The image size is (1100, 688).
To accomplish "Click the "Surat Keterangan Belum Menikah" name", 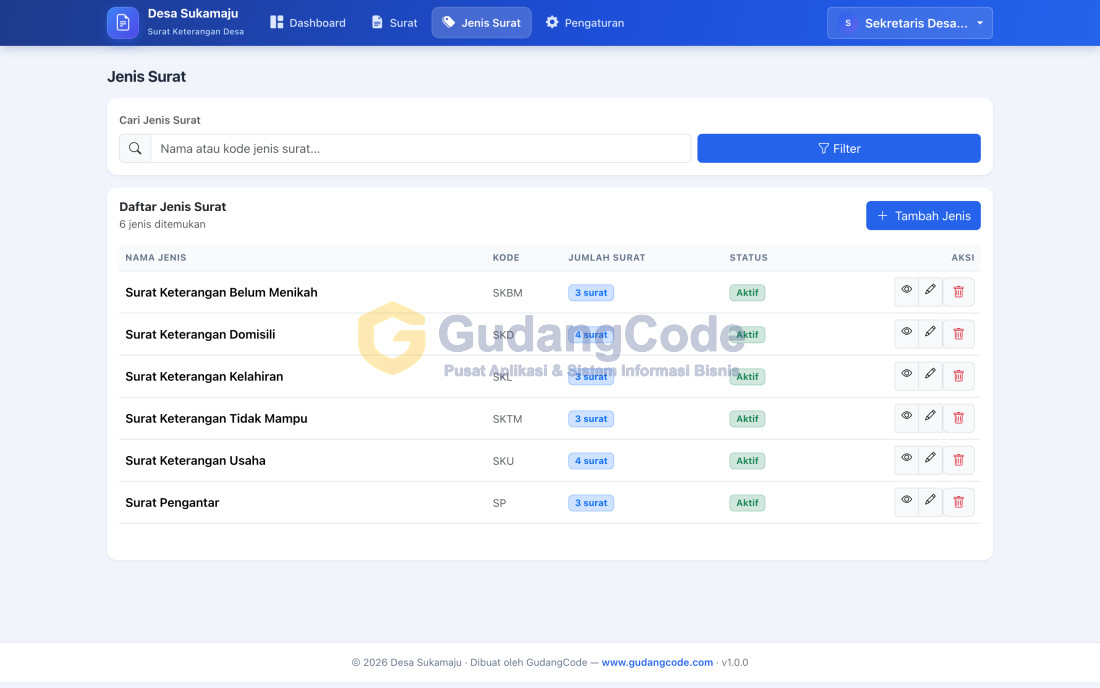I will (221, 292).
